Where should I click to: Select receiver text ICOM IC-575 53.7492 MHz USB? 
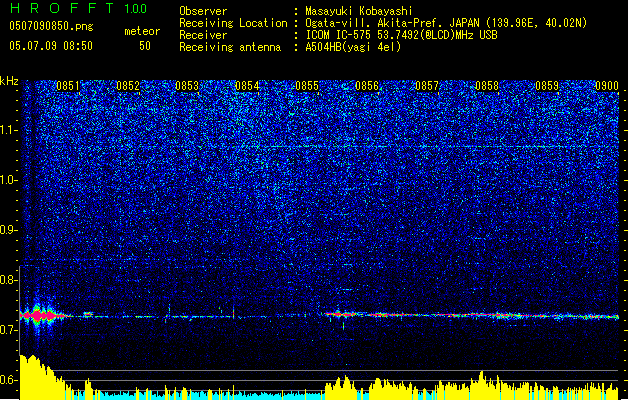click(x=401, y=35)
